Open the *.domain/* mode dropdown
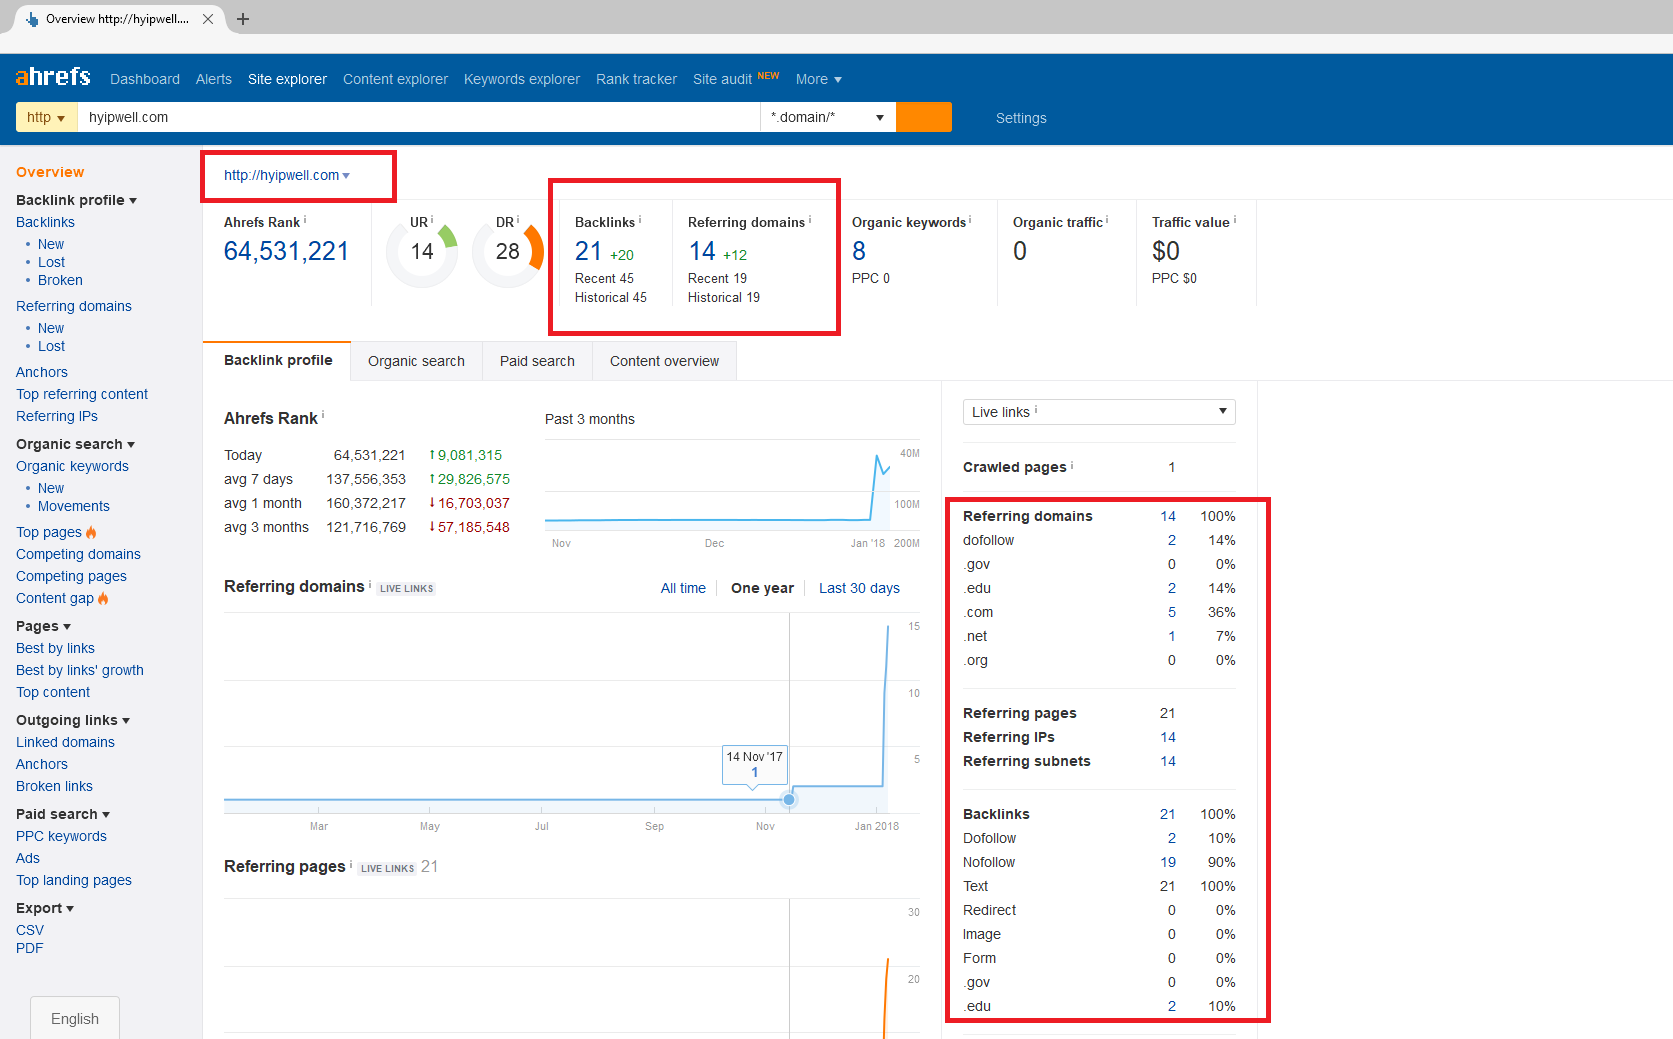1673x1039 pixels. coord(827,117)
